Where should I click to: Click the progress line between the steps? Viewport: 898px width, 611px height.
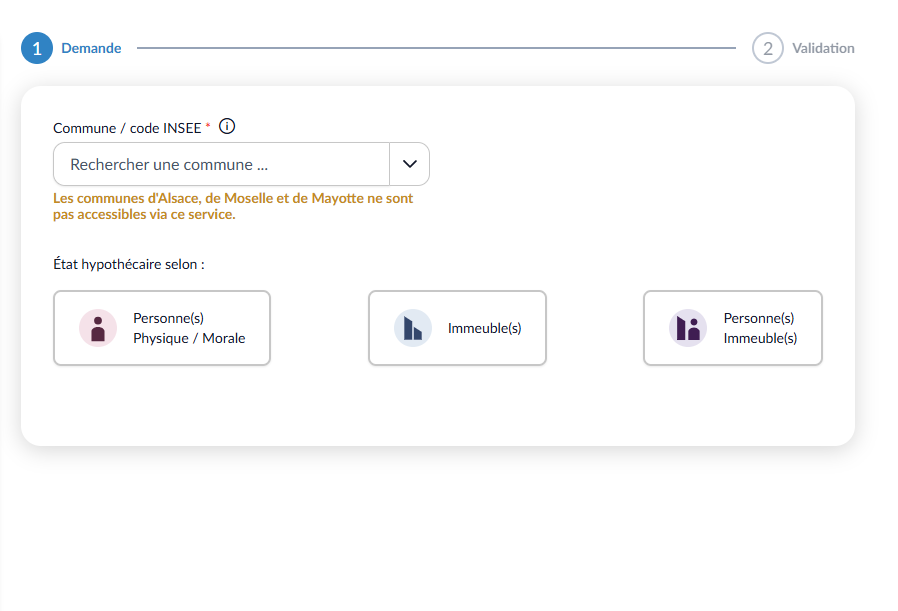(x=436, y=48)
